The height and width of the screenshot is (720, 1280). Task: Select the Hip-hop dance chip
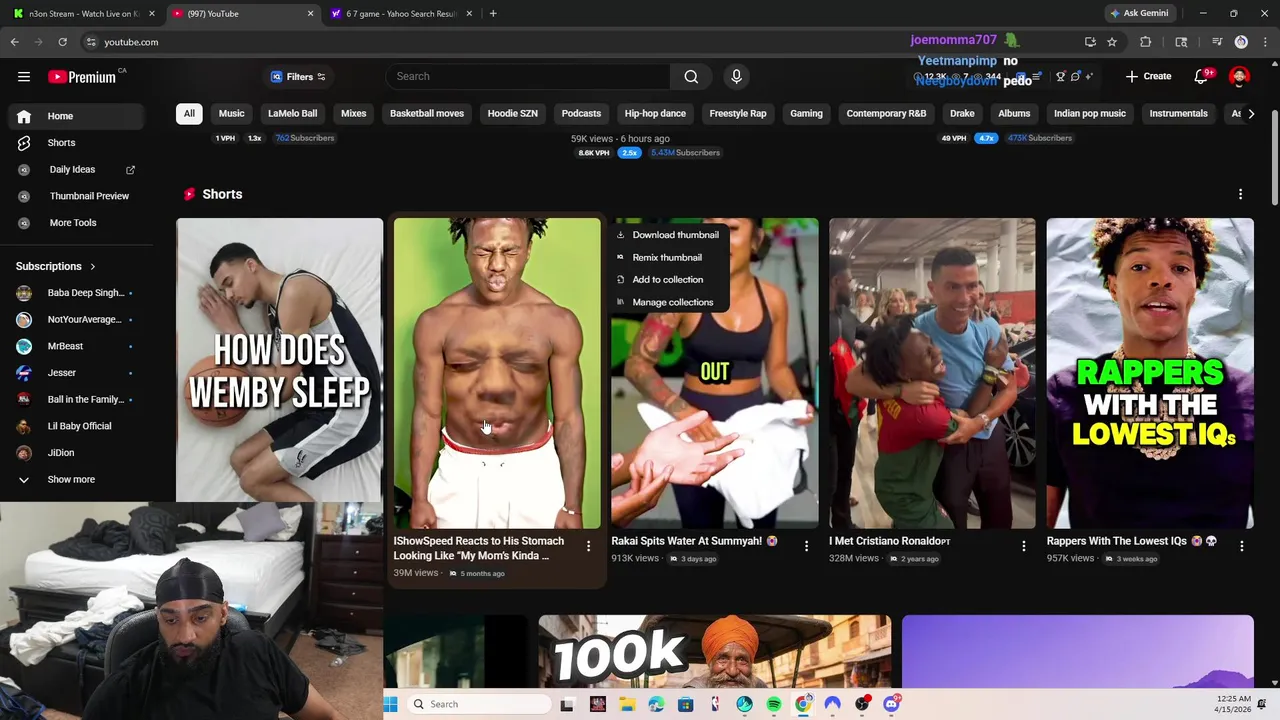(x=655, y=113)
